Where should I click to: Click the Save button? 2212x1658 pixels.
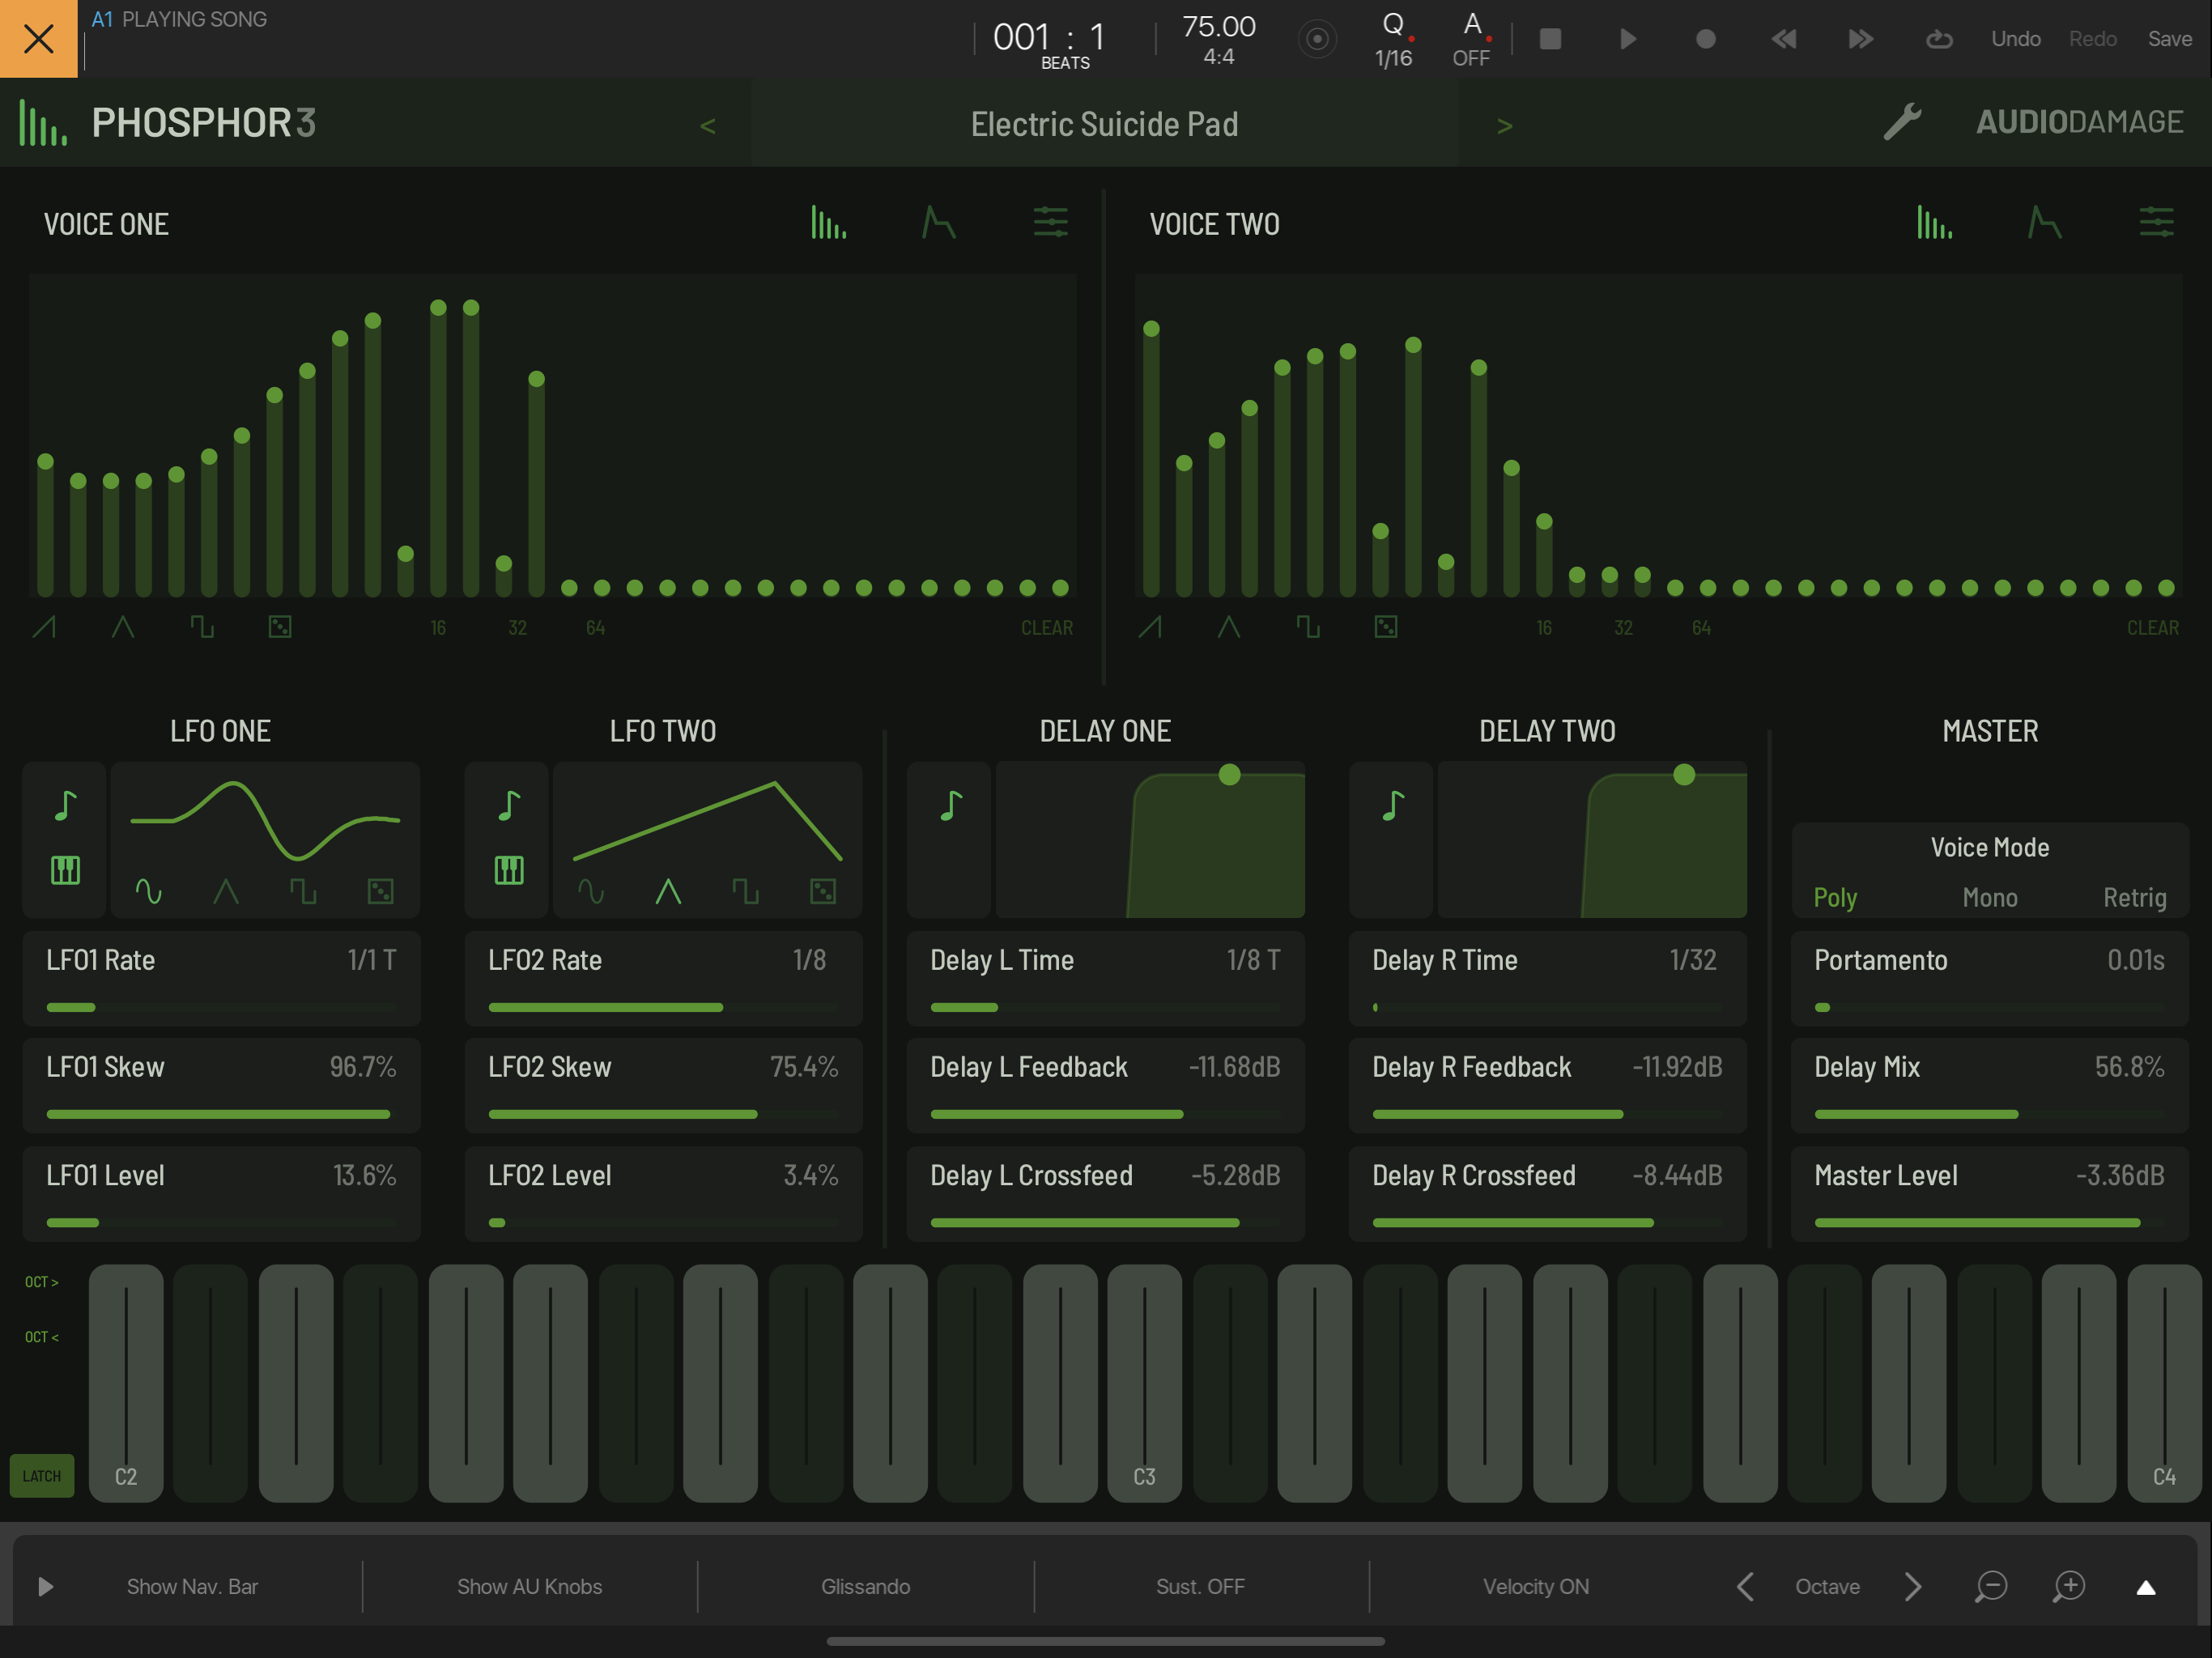2169,39
